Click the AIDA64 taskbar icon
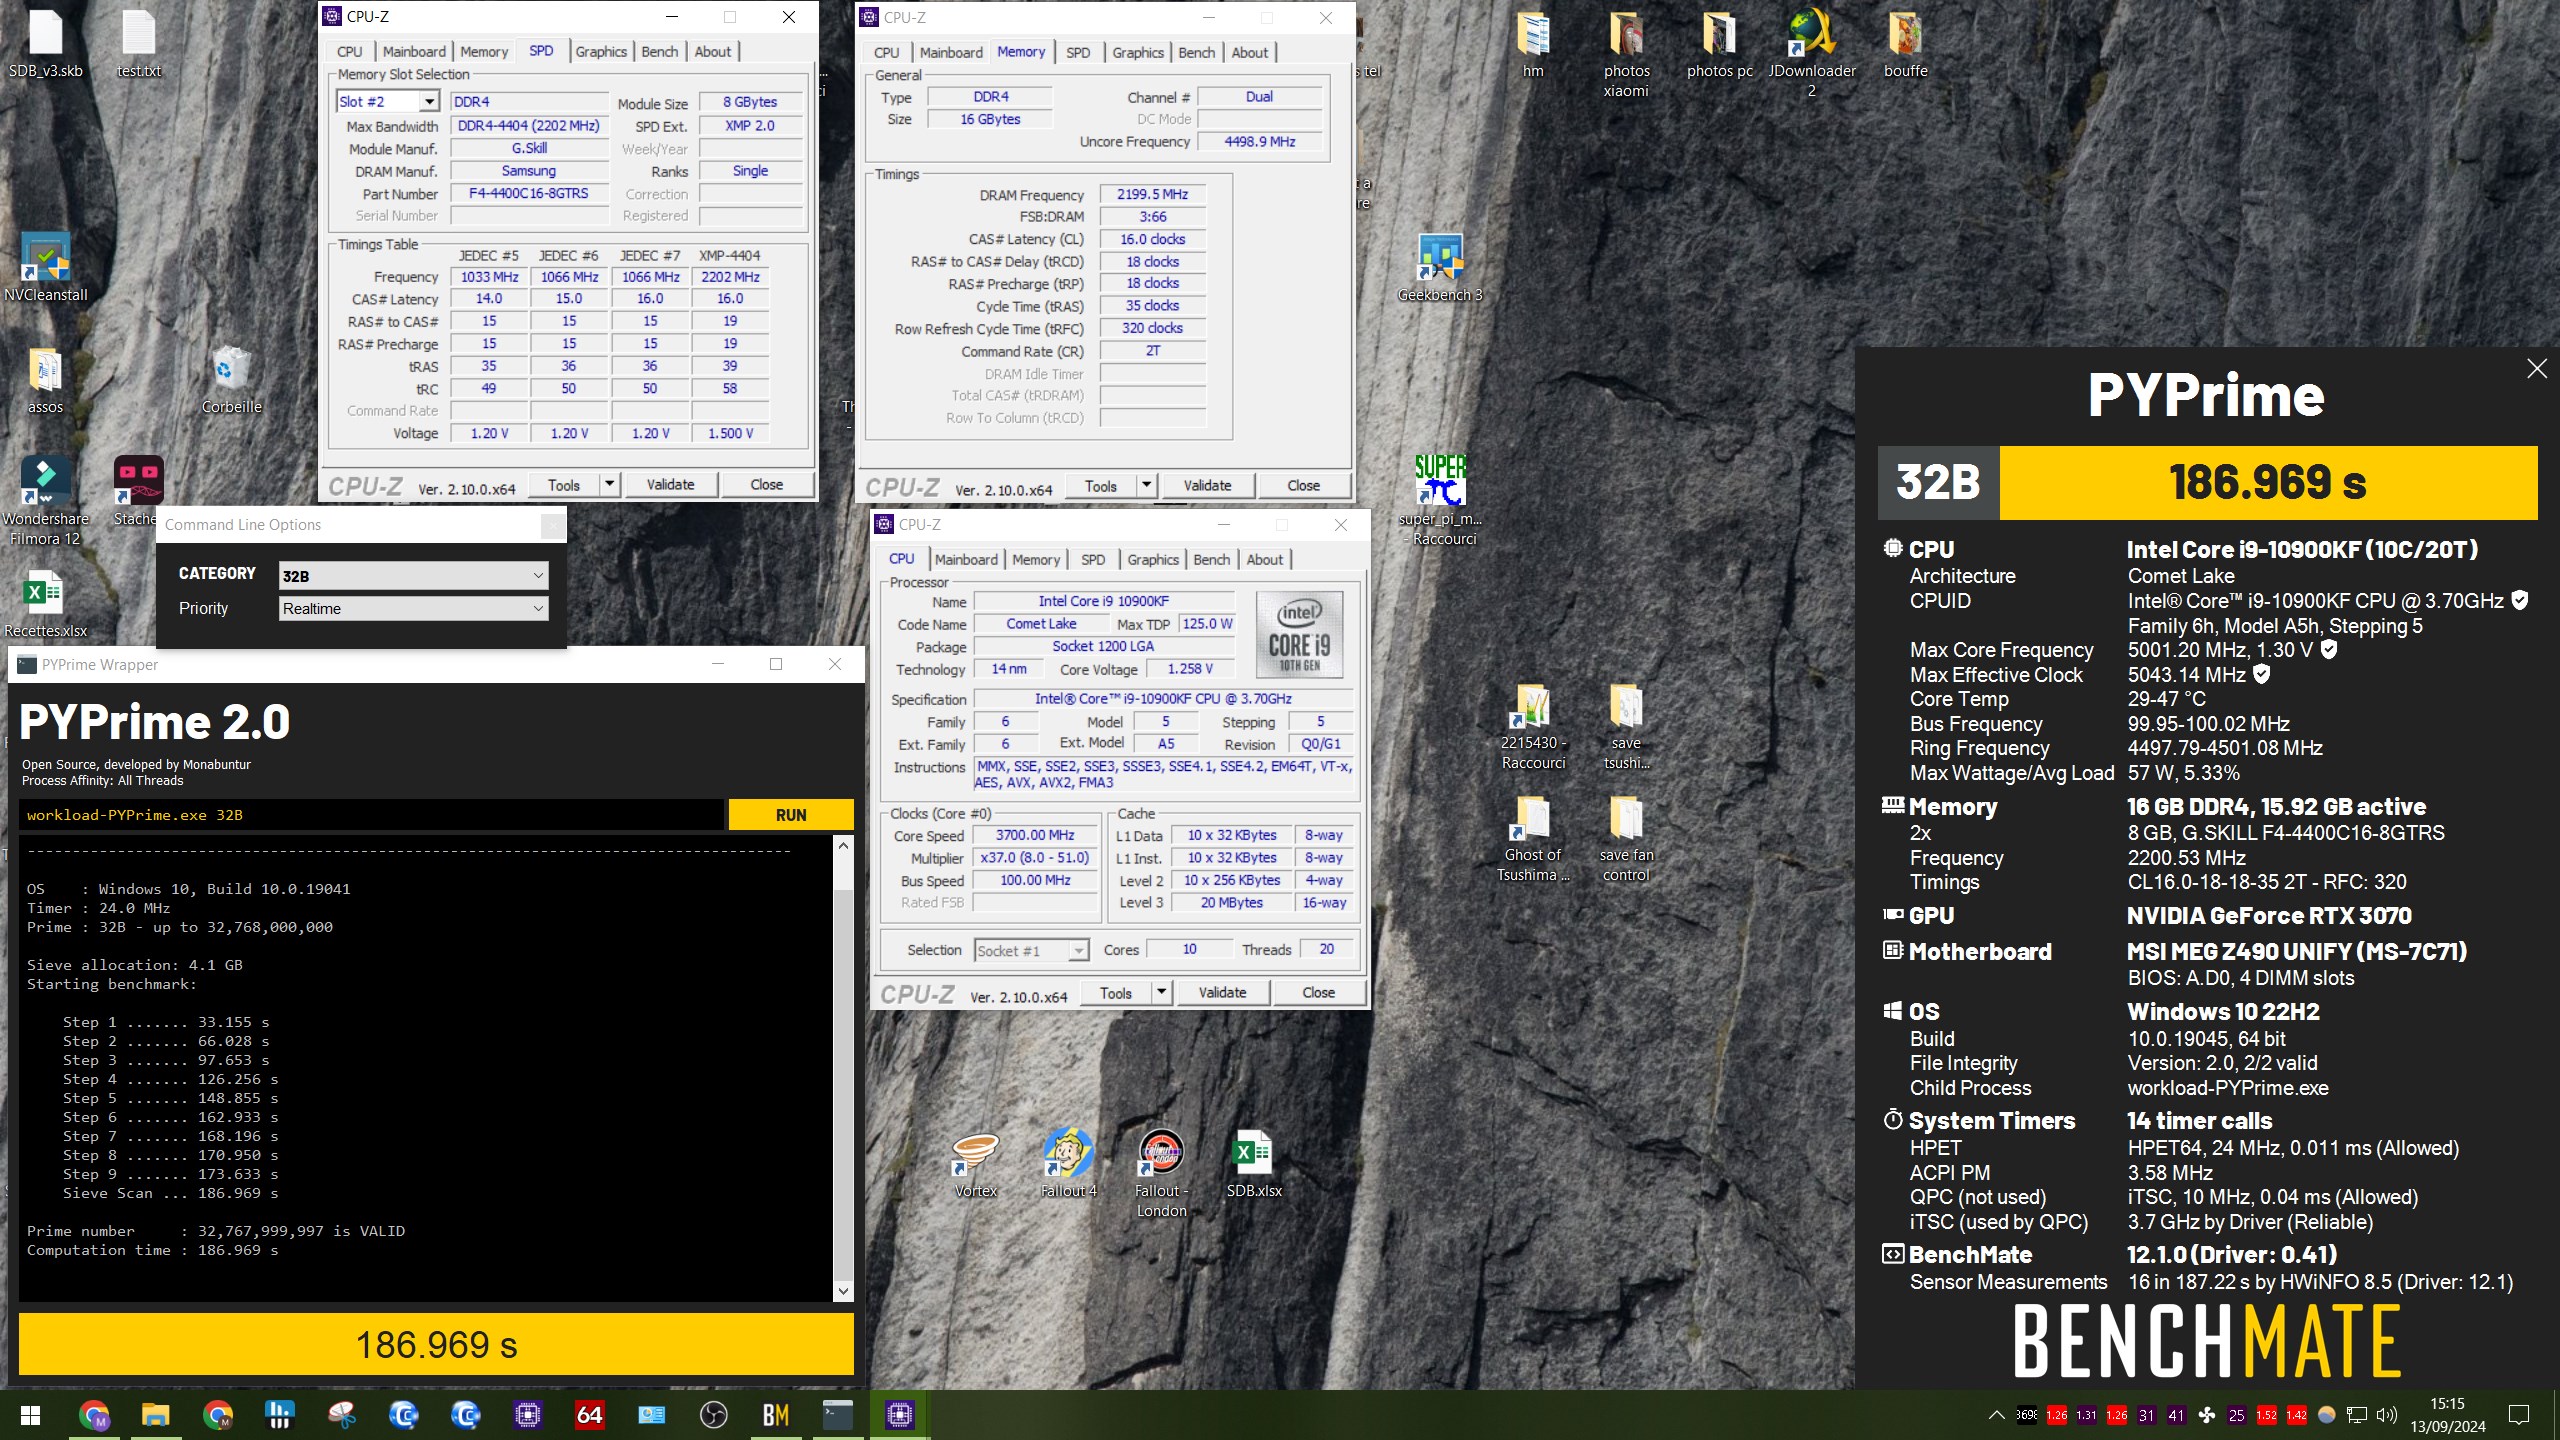 [590, 1414]
